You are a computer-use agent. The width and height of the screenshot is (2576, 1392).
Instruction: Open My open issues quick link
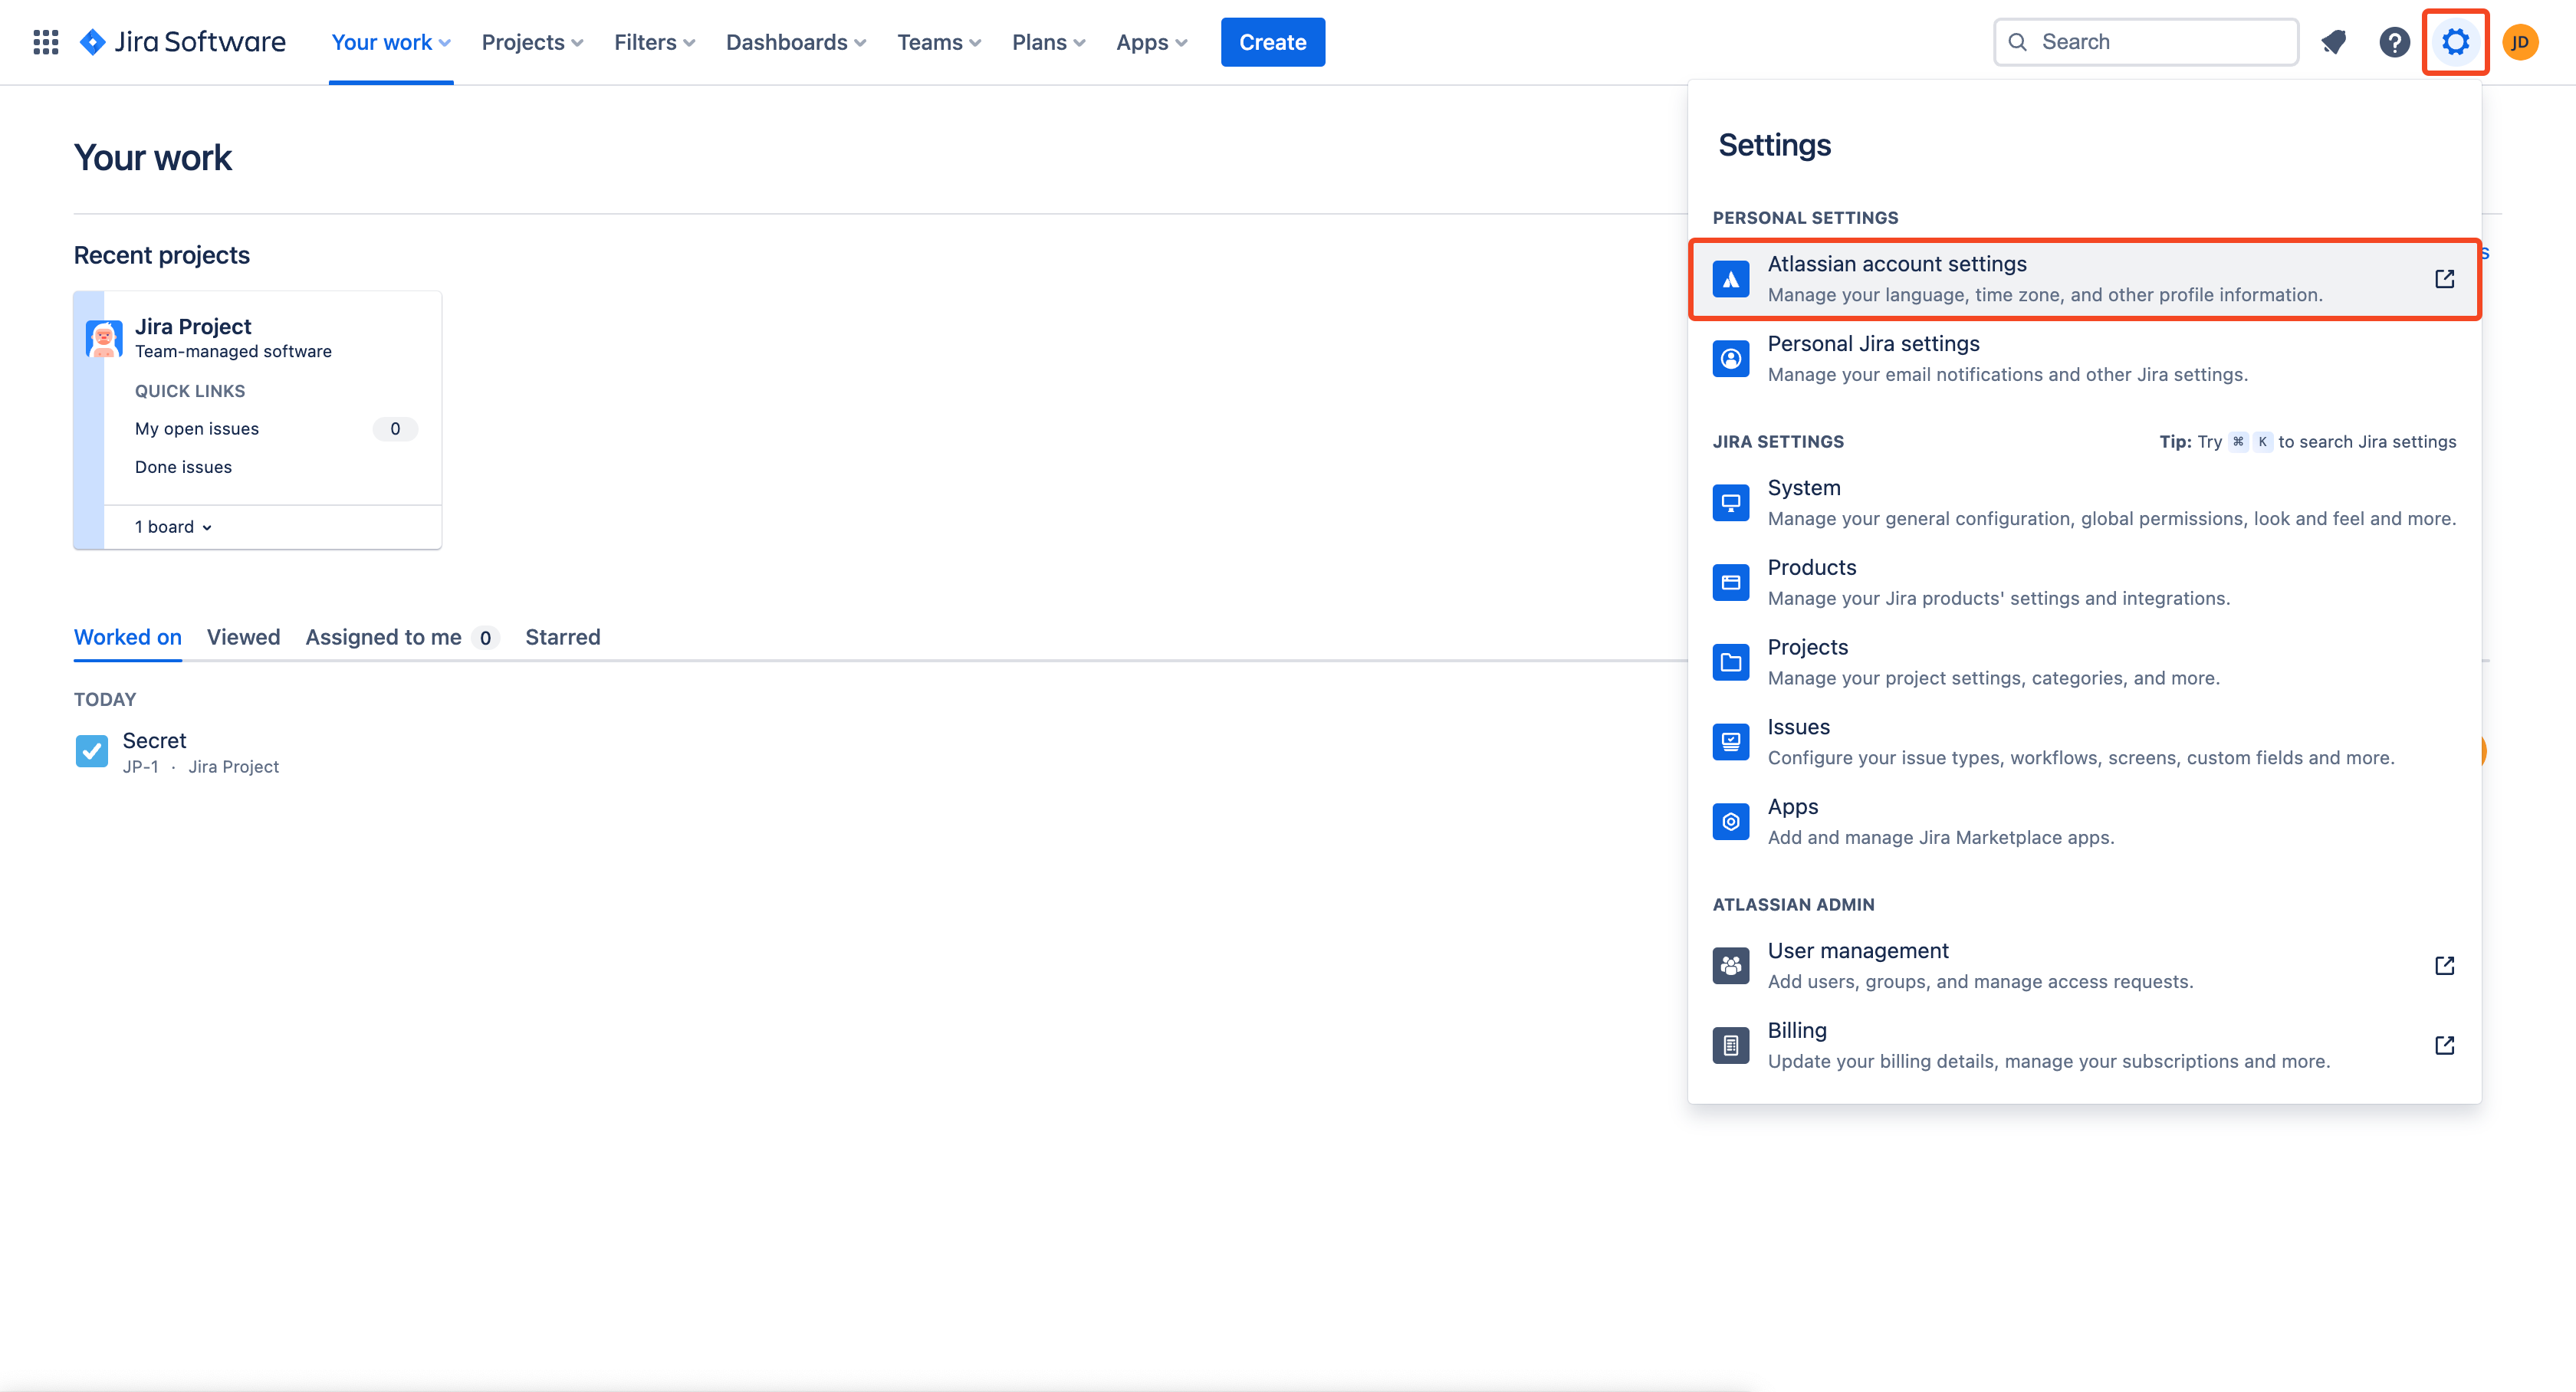[x=197, y=429]
